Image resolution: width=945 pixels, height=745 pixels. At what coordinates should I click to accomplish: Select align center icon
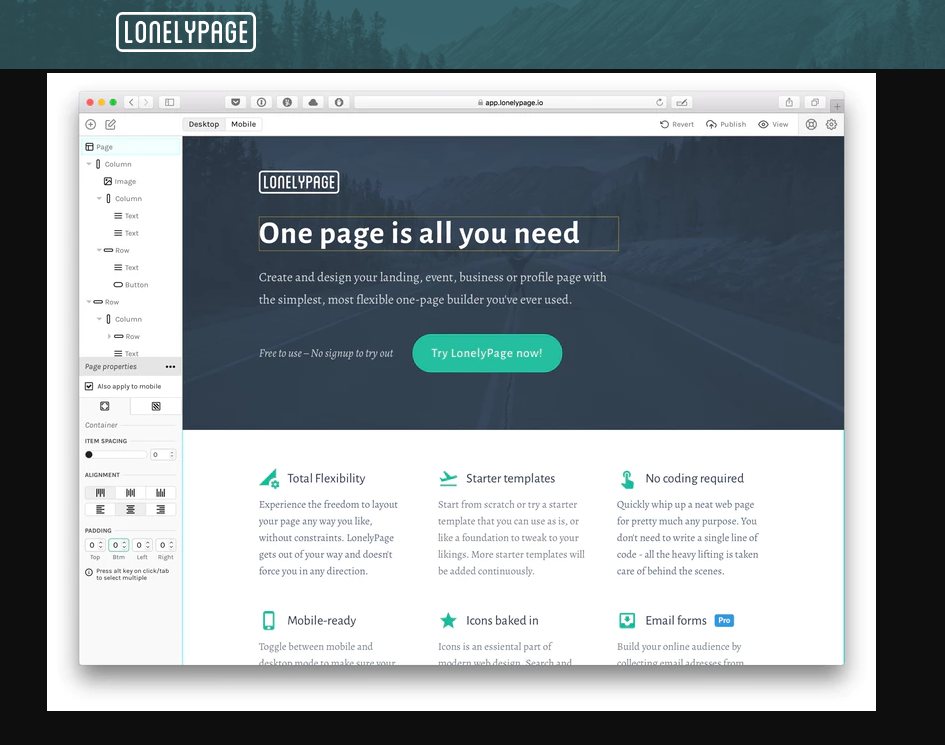pos(130,509)
